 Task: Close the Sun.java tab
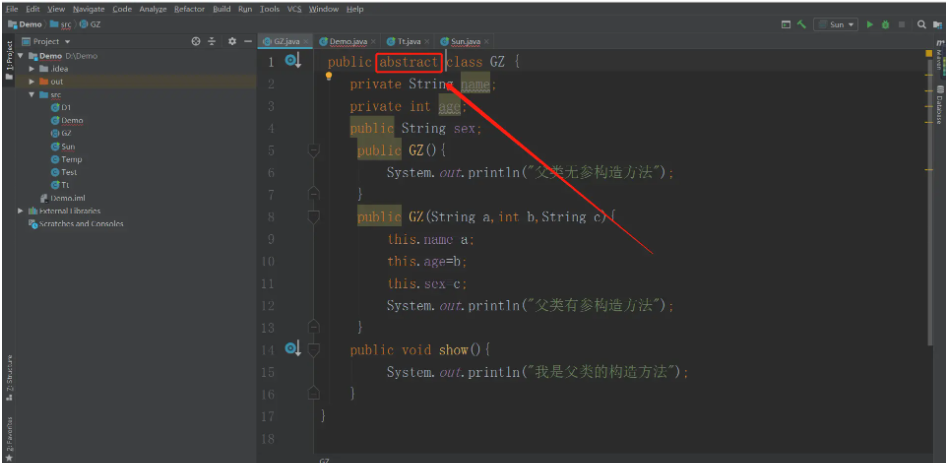[x=486, y=42]
